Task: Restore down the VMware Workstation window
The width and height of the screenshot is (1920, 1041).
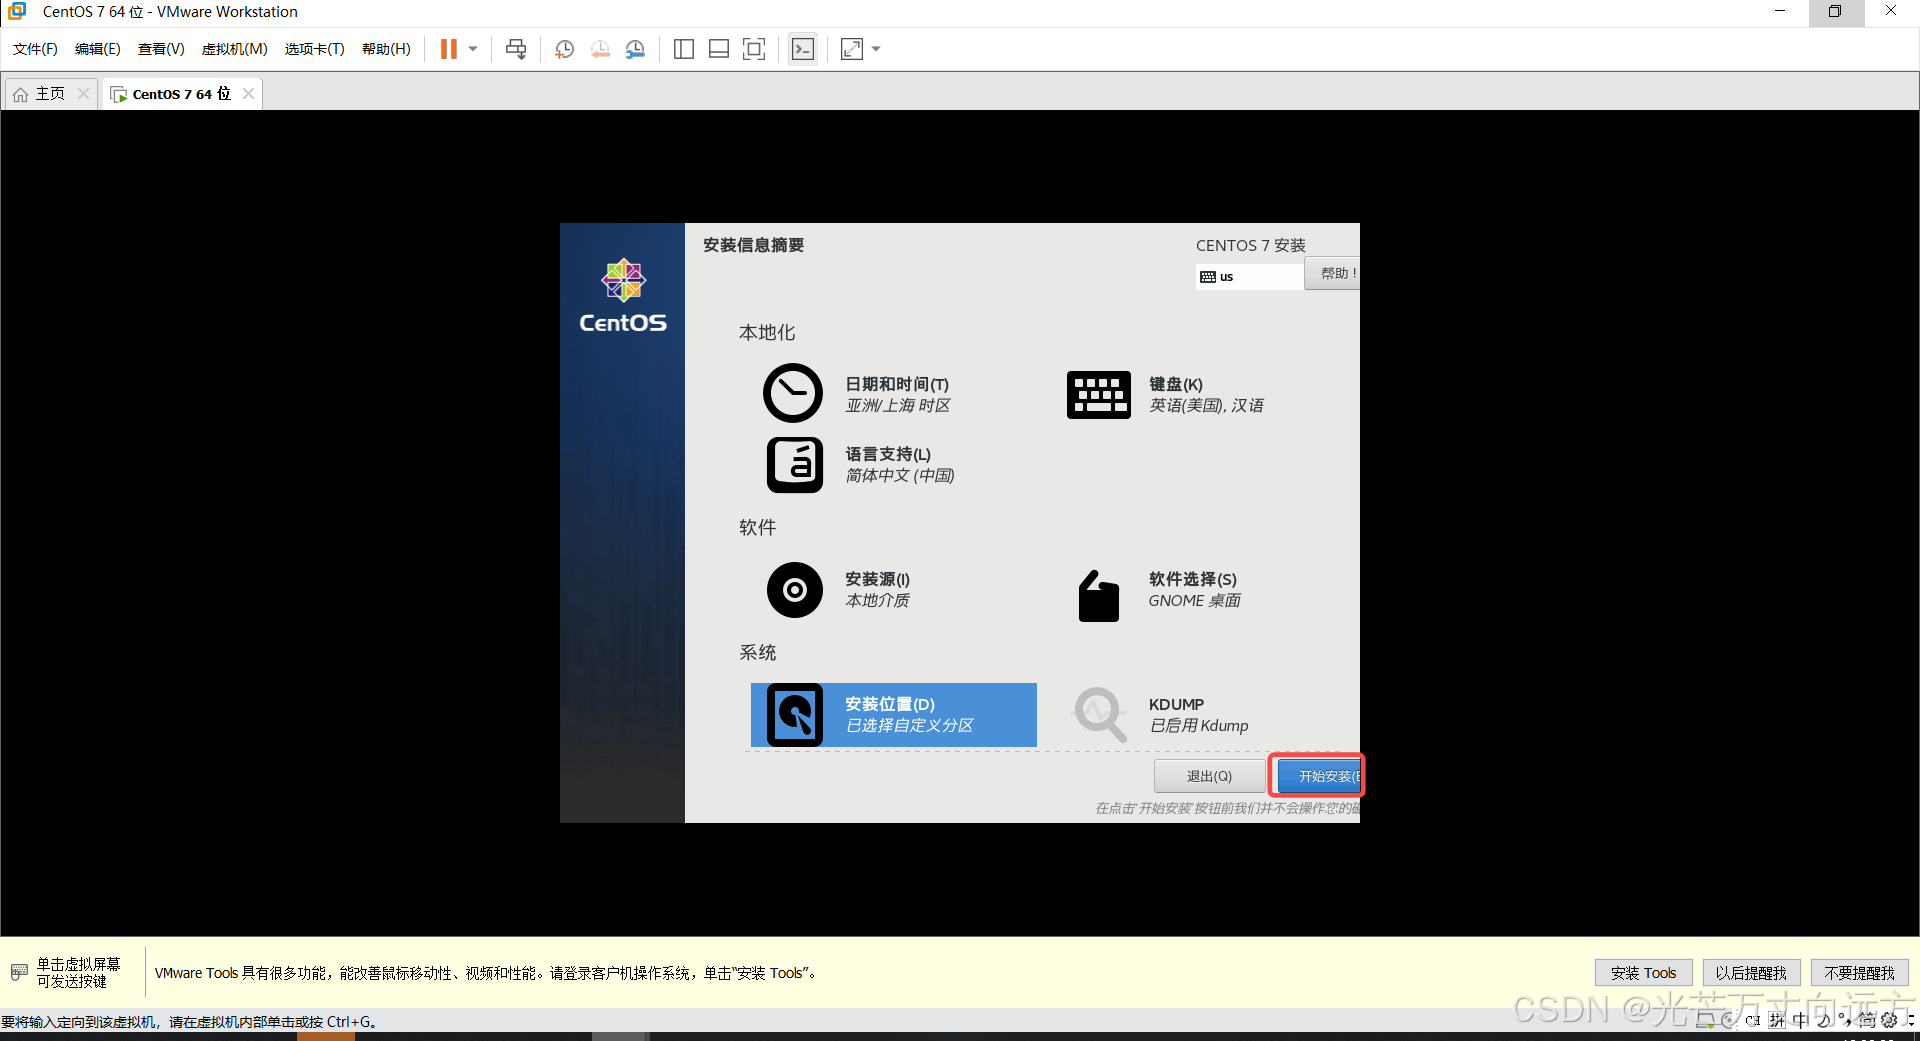Action: [1835, 12]
